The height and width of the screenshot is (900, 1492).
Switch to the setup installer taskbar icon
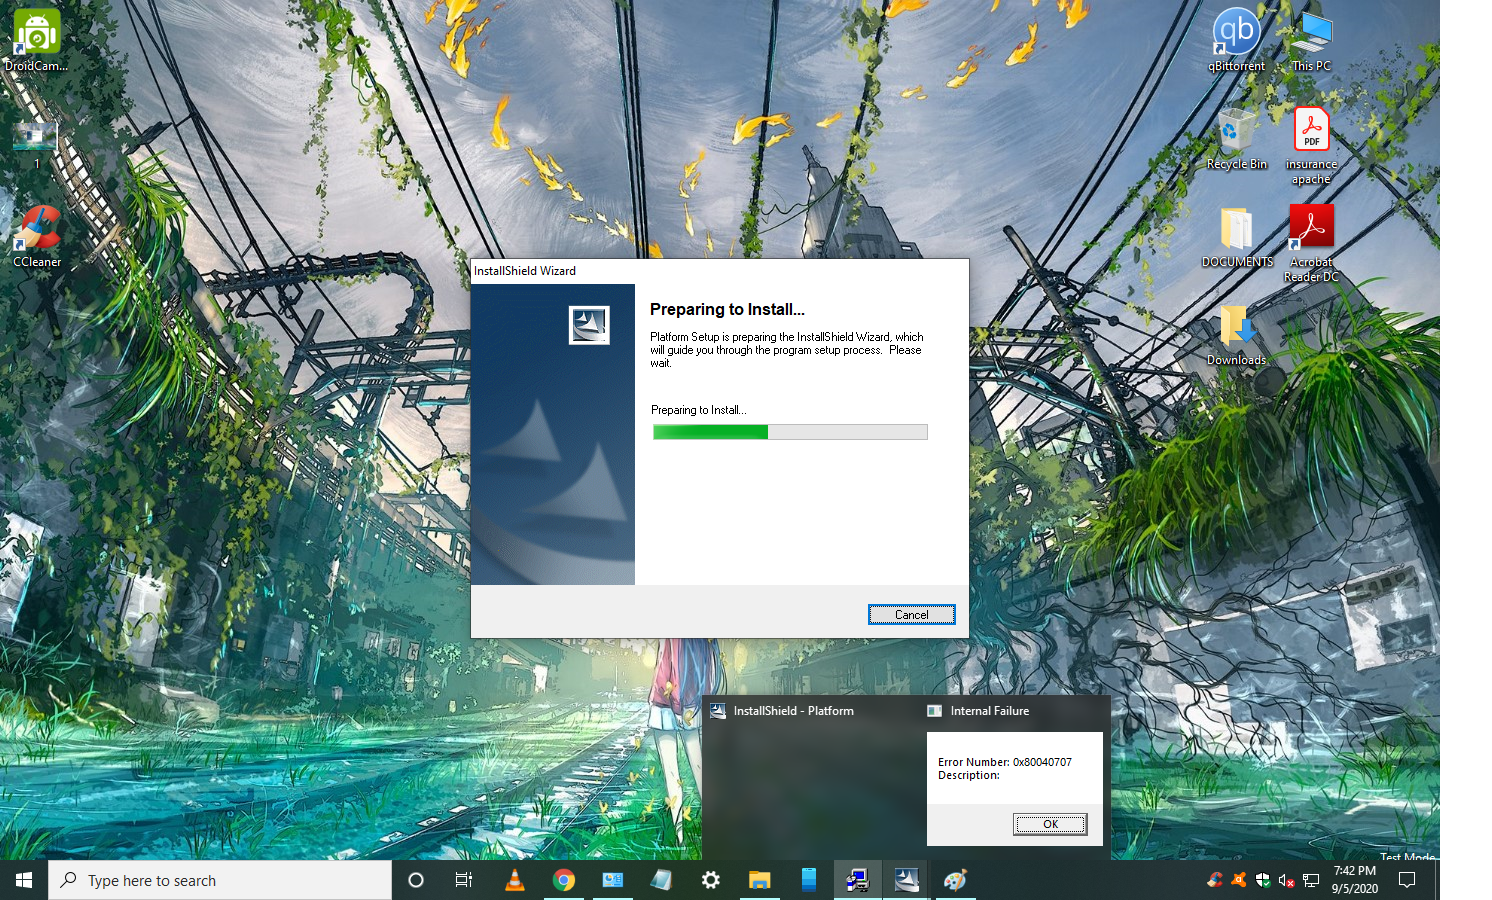(x=857, y=880)
